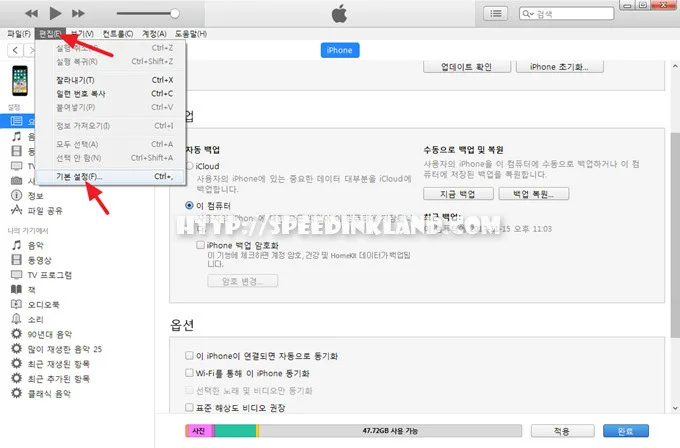The width and height of the screenshot is (680, 448).
Task: Open 책 books in sidebar
Action: [32, 290]
